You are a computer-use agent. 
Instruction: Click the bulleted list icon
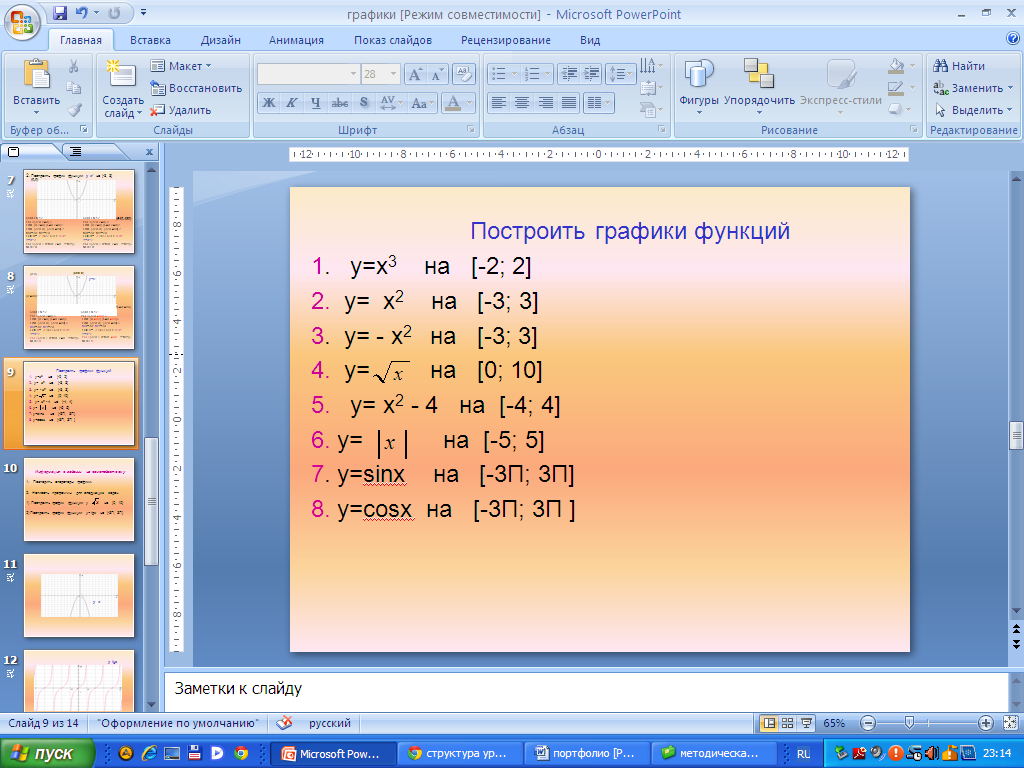pos(498,74)
